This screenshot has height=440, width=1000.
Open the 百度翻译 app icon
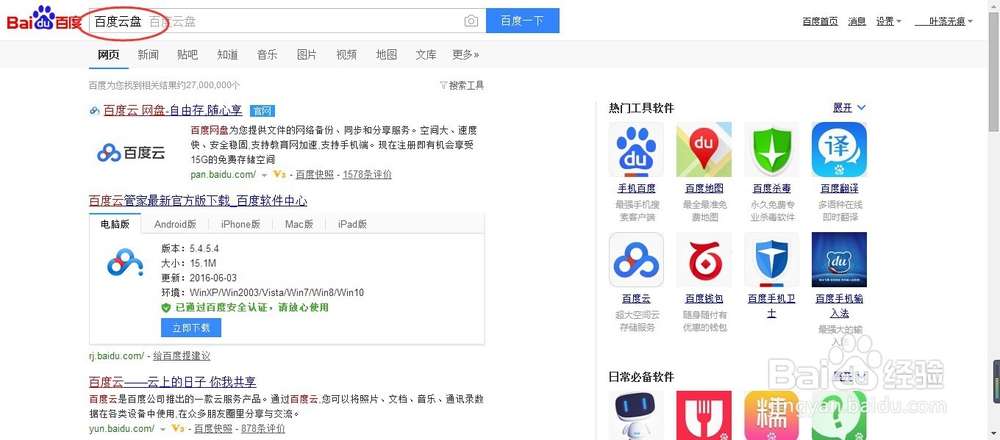tap(839, 150)
